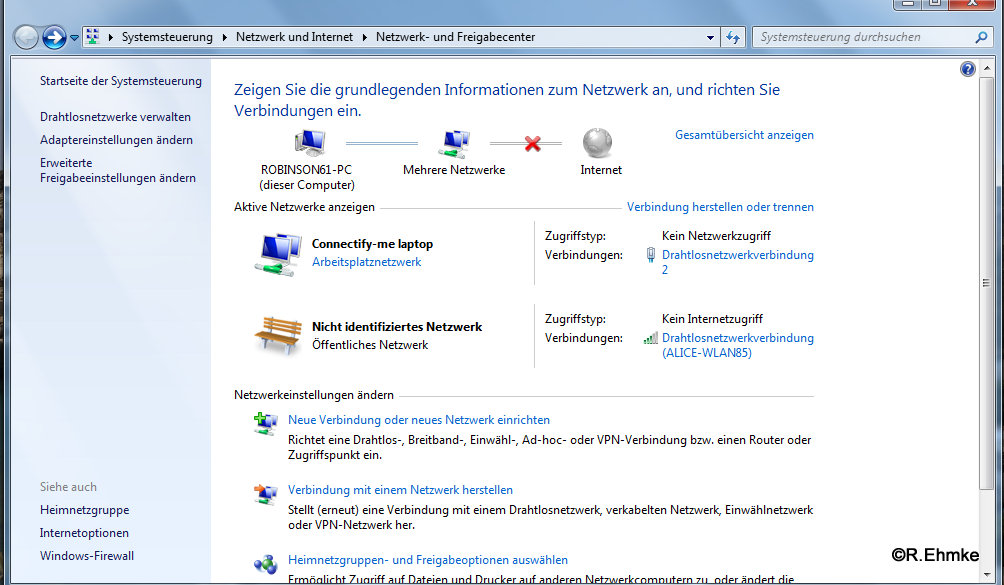Open Gesamtübersicht anzeigen link
The image size is (1004, 585).
(744, 135)
